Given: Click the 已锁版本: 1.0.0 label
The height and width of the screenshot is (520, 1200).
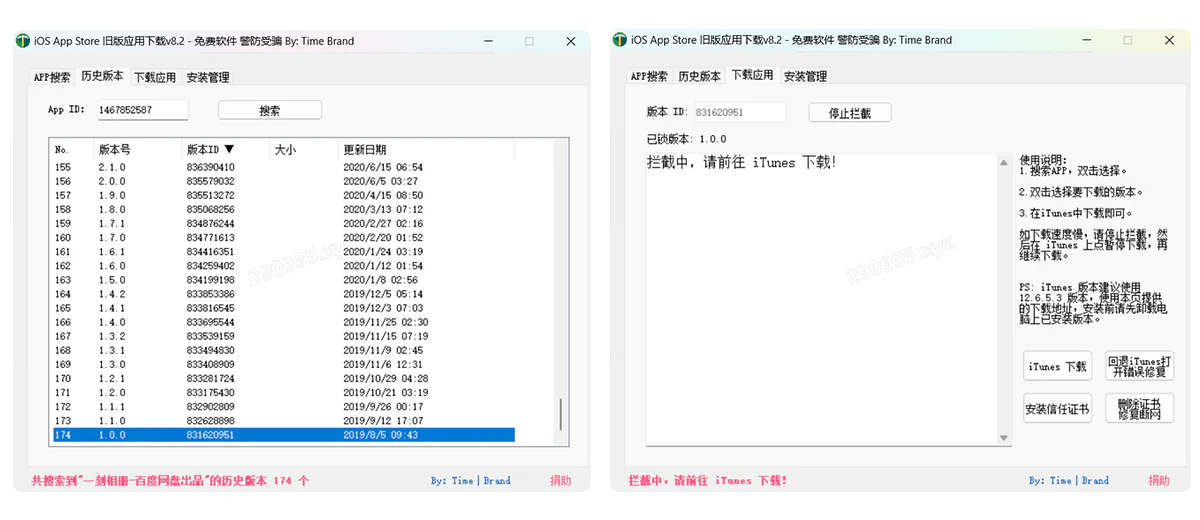Looking at the screenshot, I should 687,139.
